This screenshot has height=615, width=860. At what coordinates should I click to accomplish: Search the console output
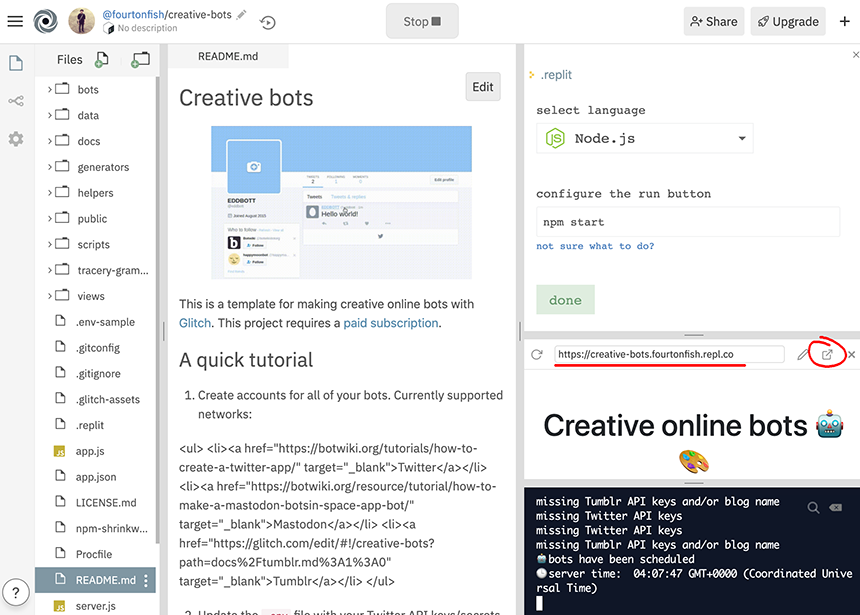[x=813, y=507]
